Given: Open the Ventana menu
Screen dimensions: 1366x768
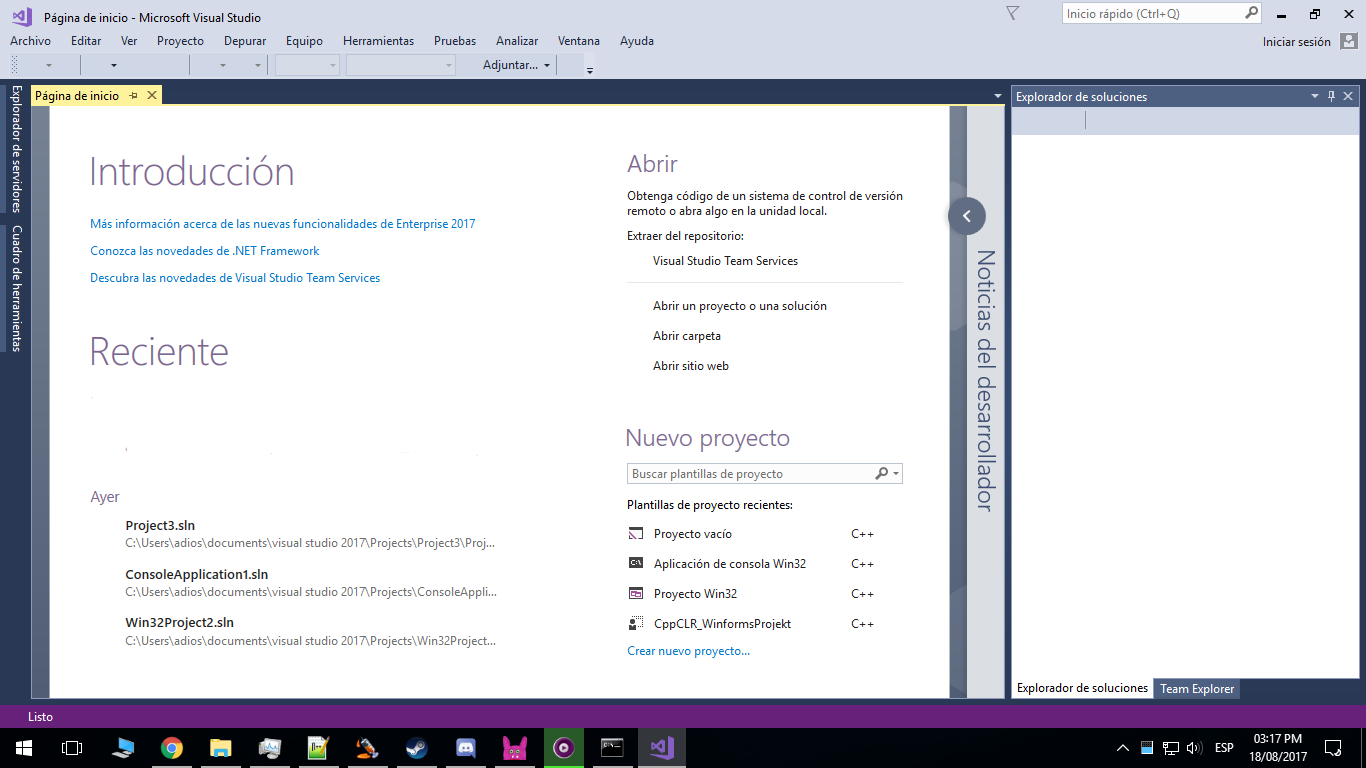Looking at the screenshot, I should [579, 41].
